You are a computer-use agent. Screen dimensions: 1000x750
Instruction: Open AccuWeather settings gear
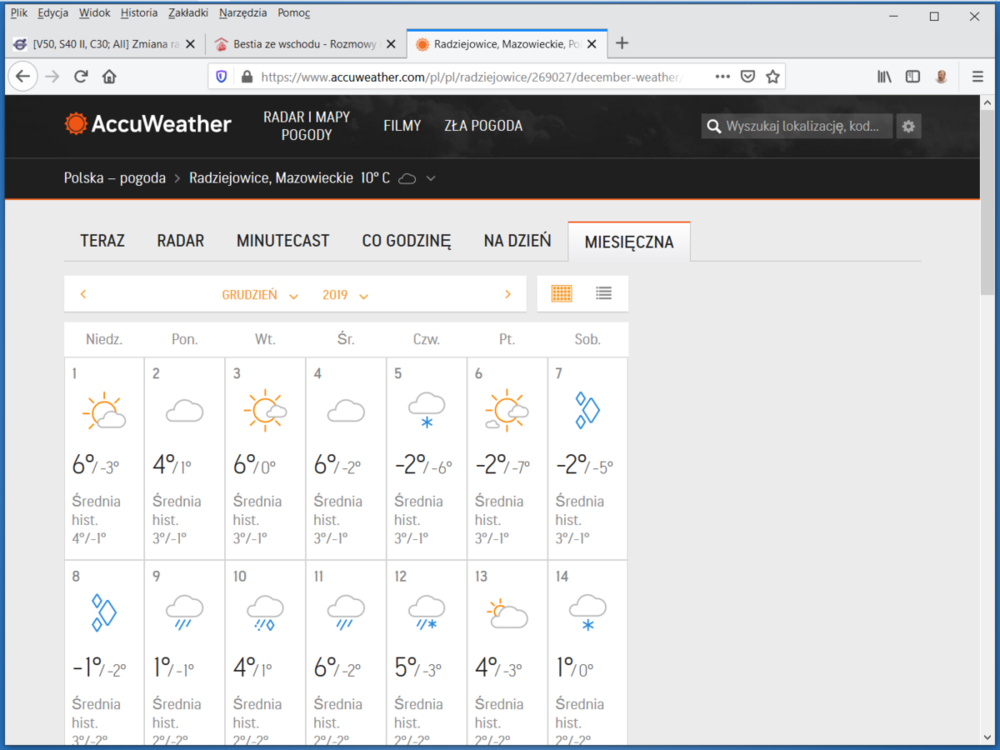(x=908, y=126)
